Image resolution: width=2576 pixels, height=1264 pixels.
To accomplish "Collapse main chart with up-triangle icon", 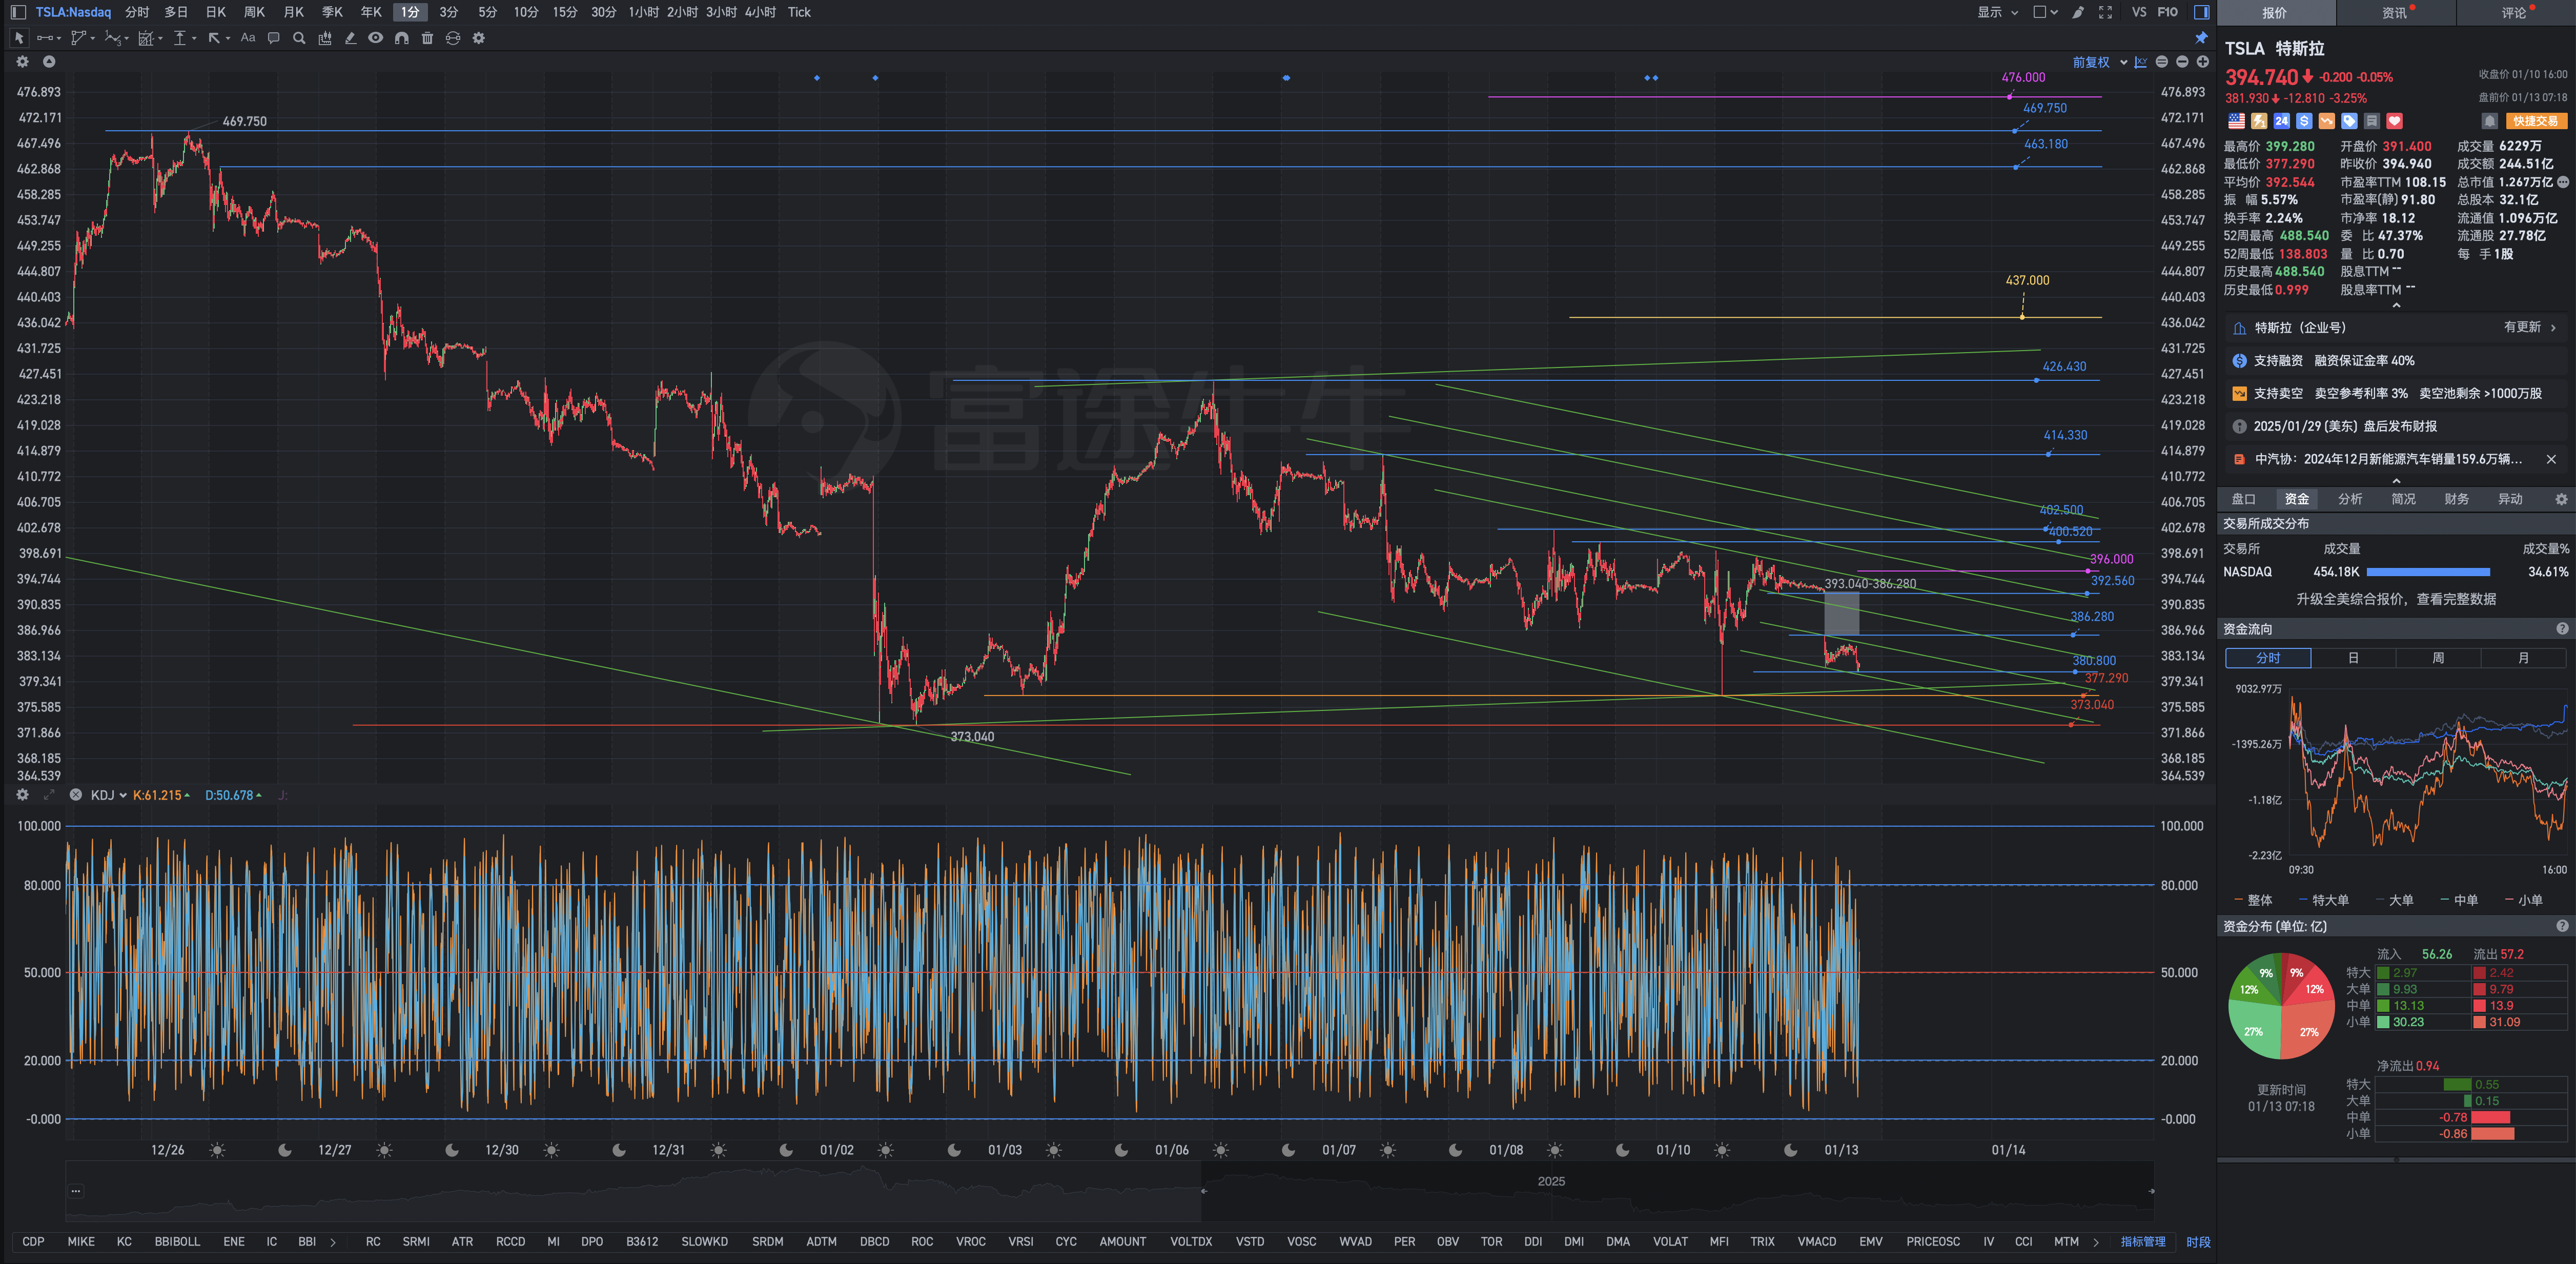I will click(49, 62).
